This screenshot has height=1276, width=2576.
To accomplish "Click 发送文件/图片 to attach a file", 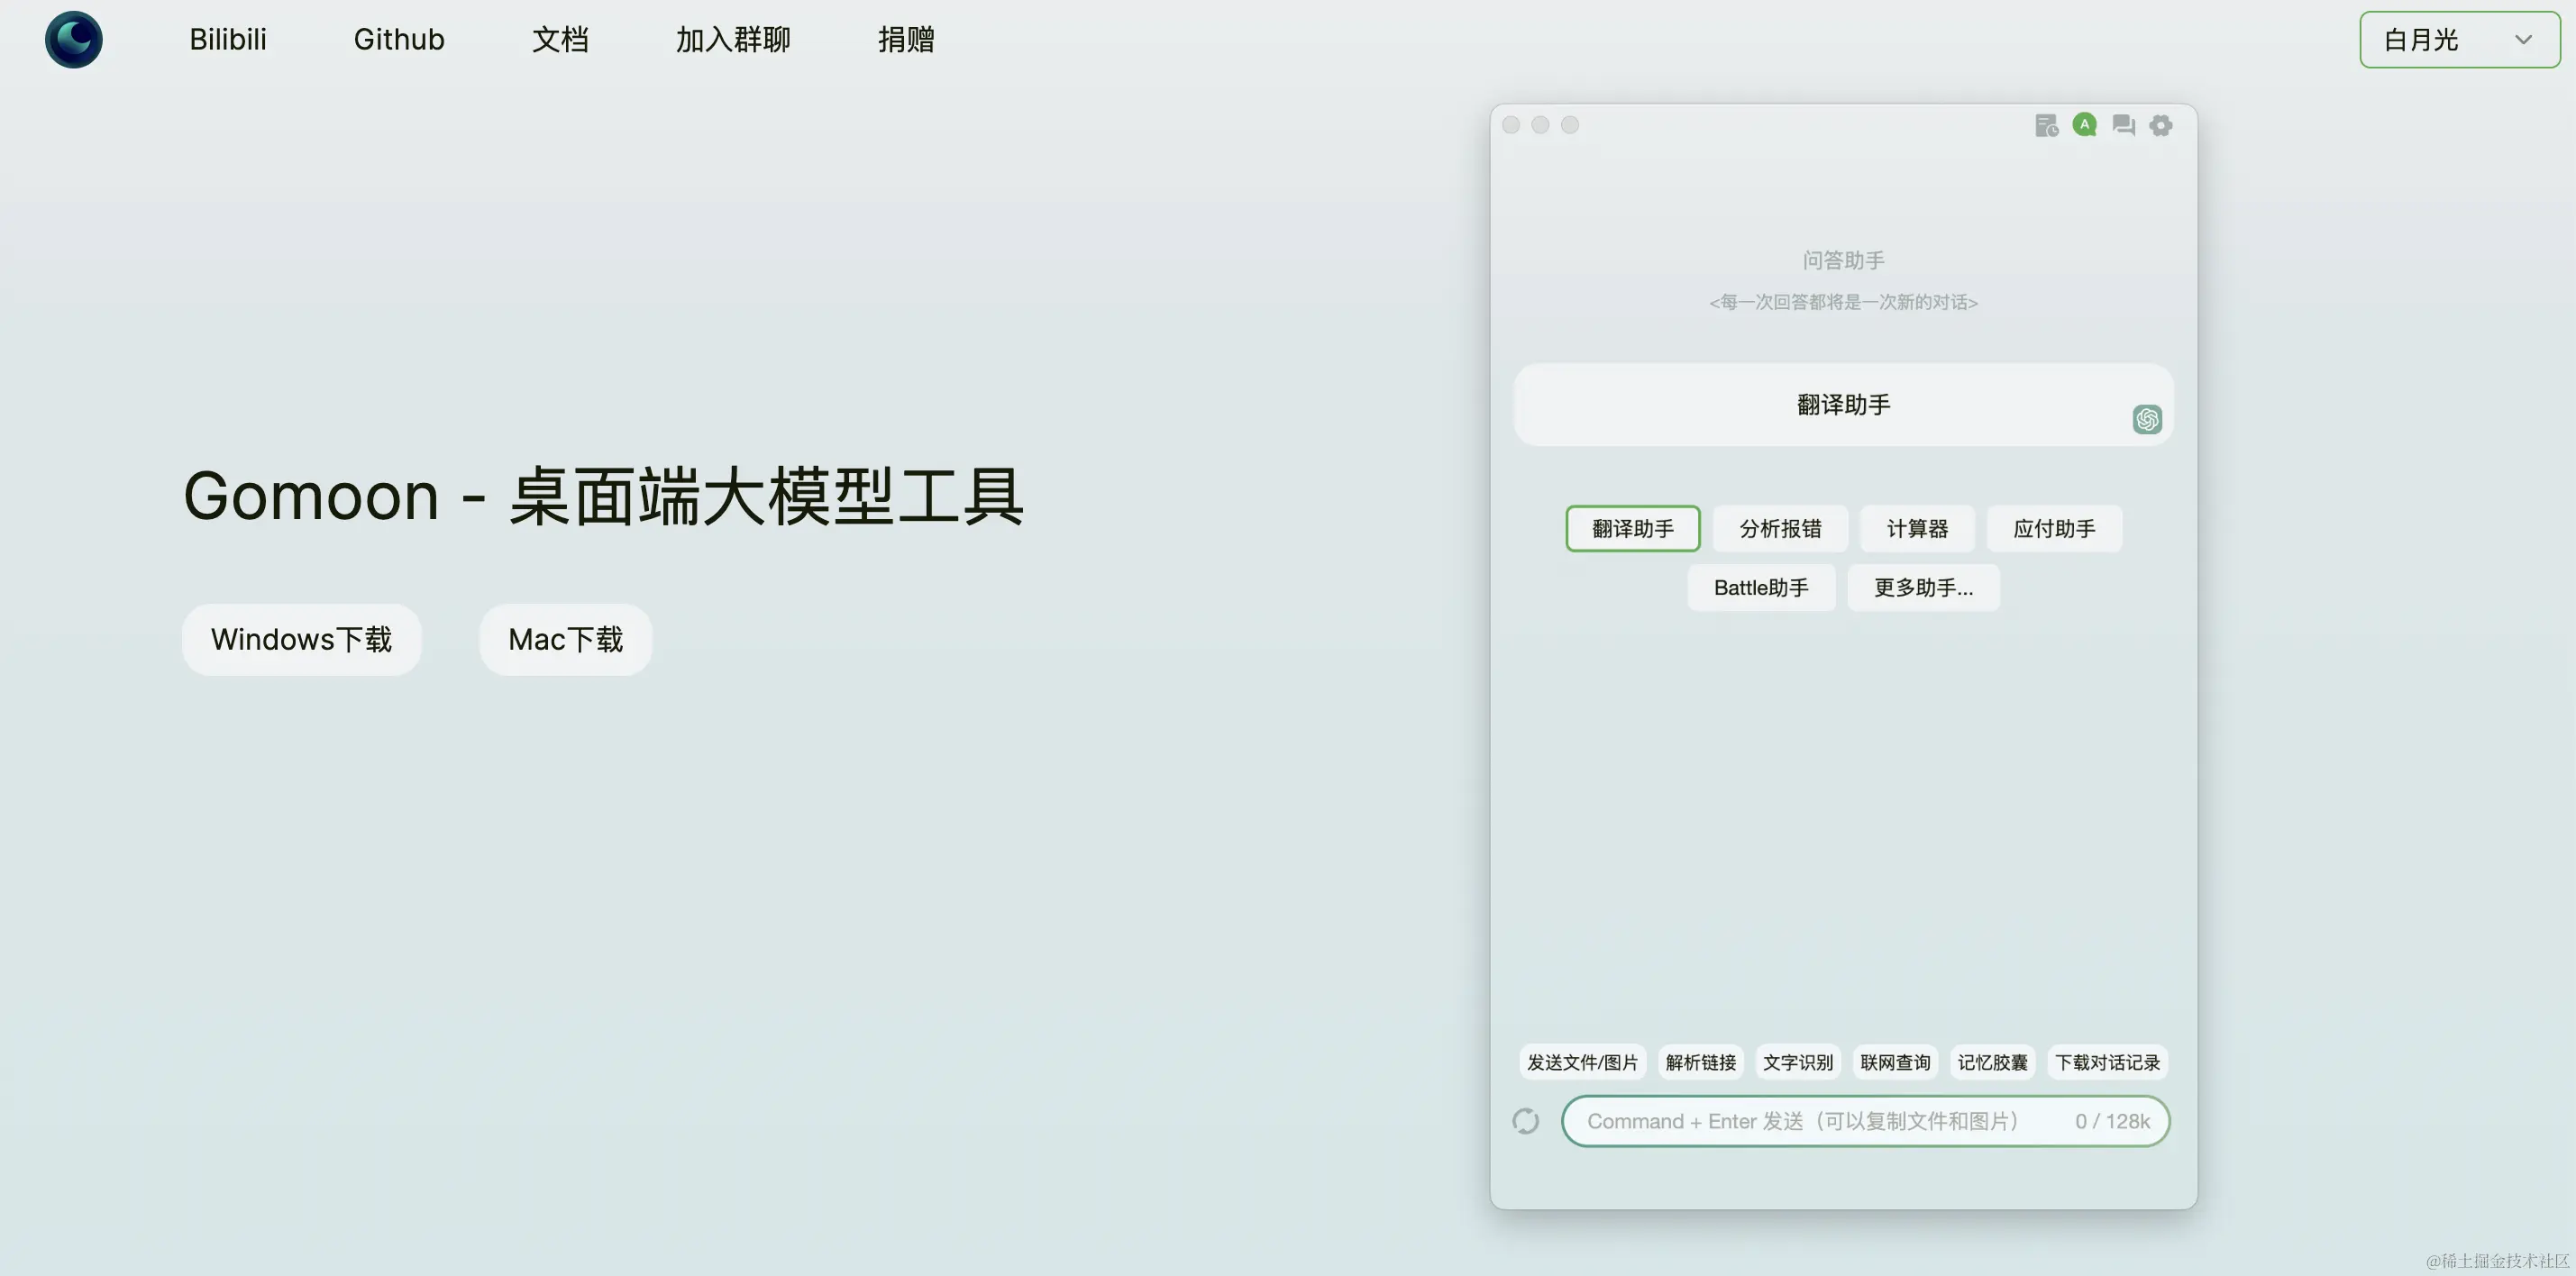I will coord(1582,1062).
